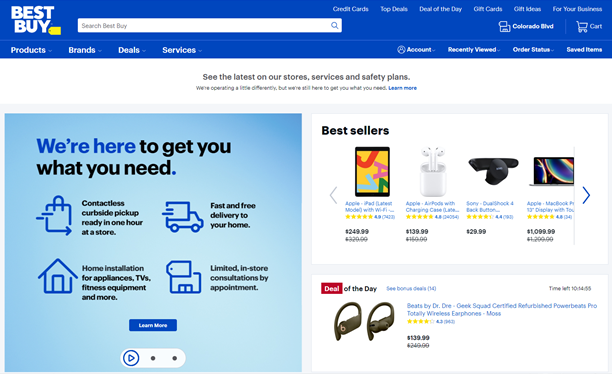
Task: Click the Time left countdown text
Action: (x=570, y=289)
